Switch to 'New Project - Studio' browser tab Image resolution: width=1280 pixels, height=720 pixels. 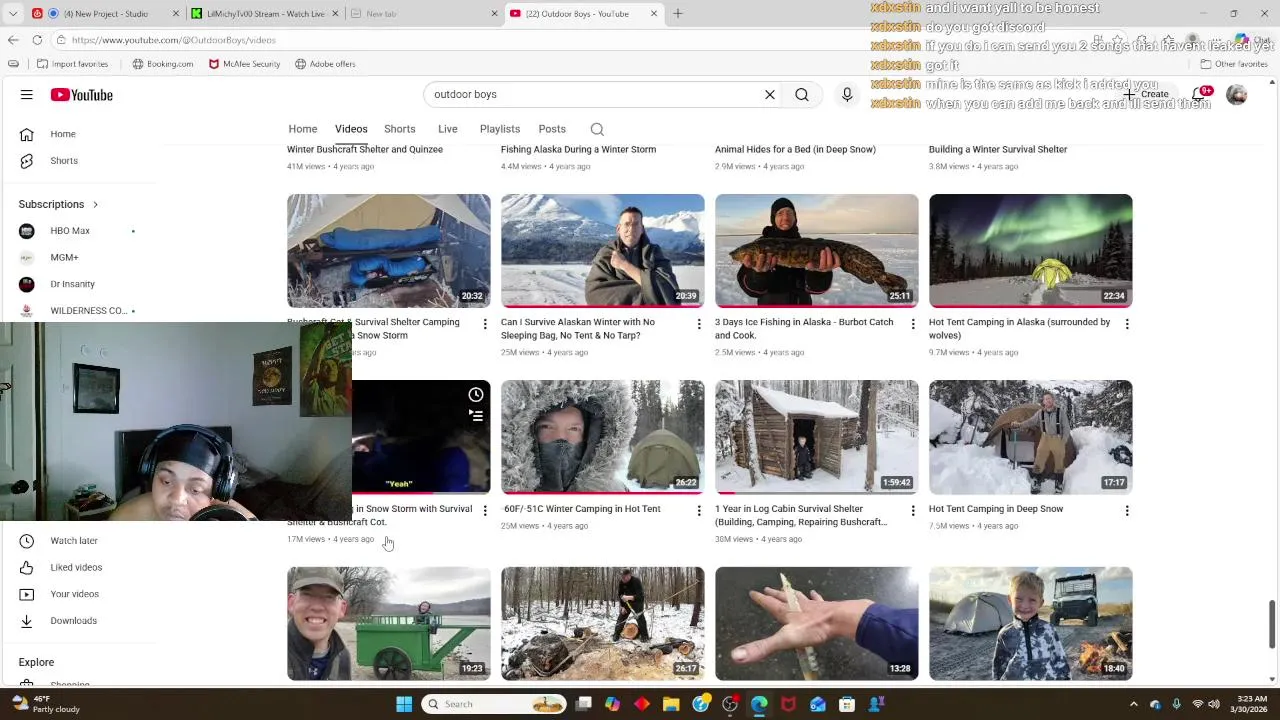(105, 14)
